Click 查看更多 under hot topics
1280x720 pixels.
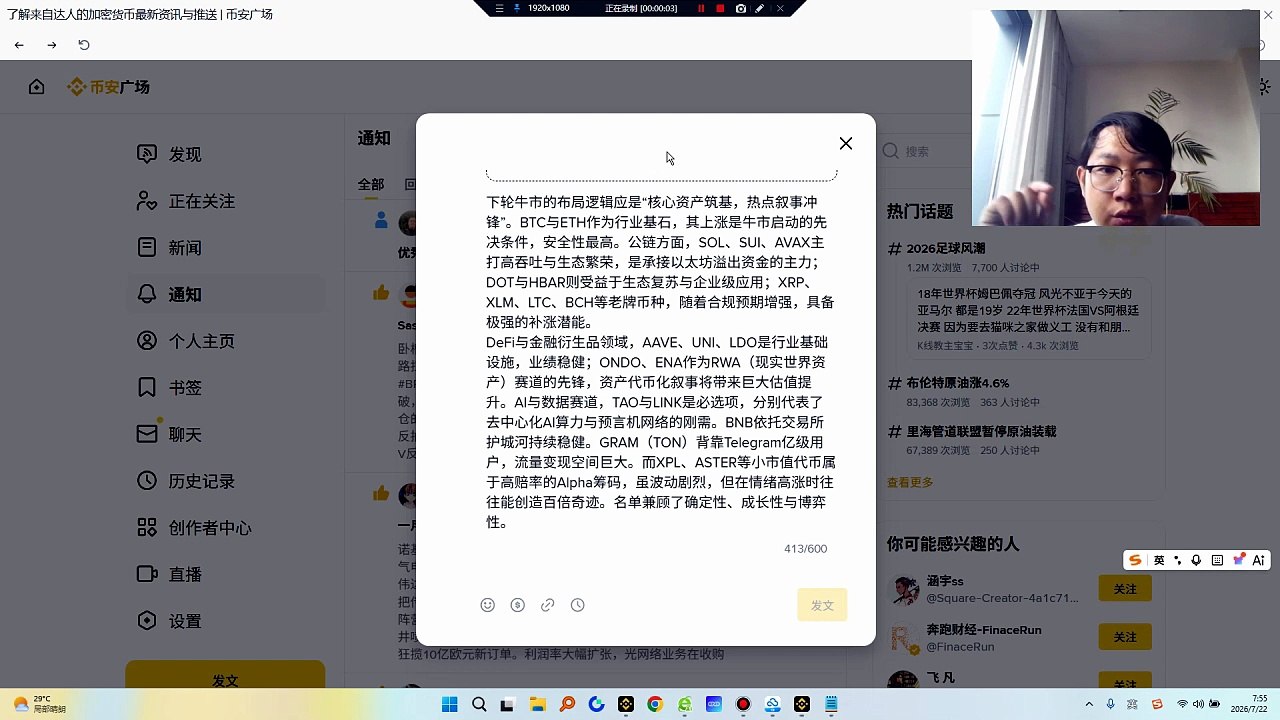click(x=910, y=482)
